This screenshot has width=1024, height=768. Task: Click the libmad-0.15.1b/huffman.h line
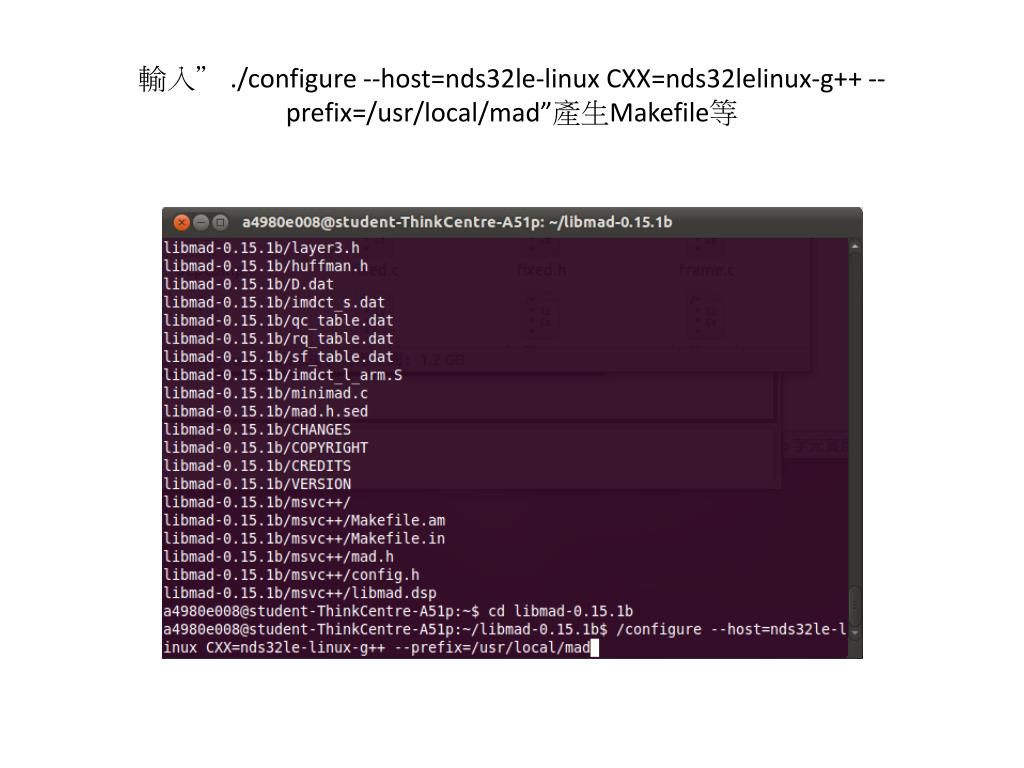(266, 266)
